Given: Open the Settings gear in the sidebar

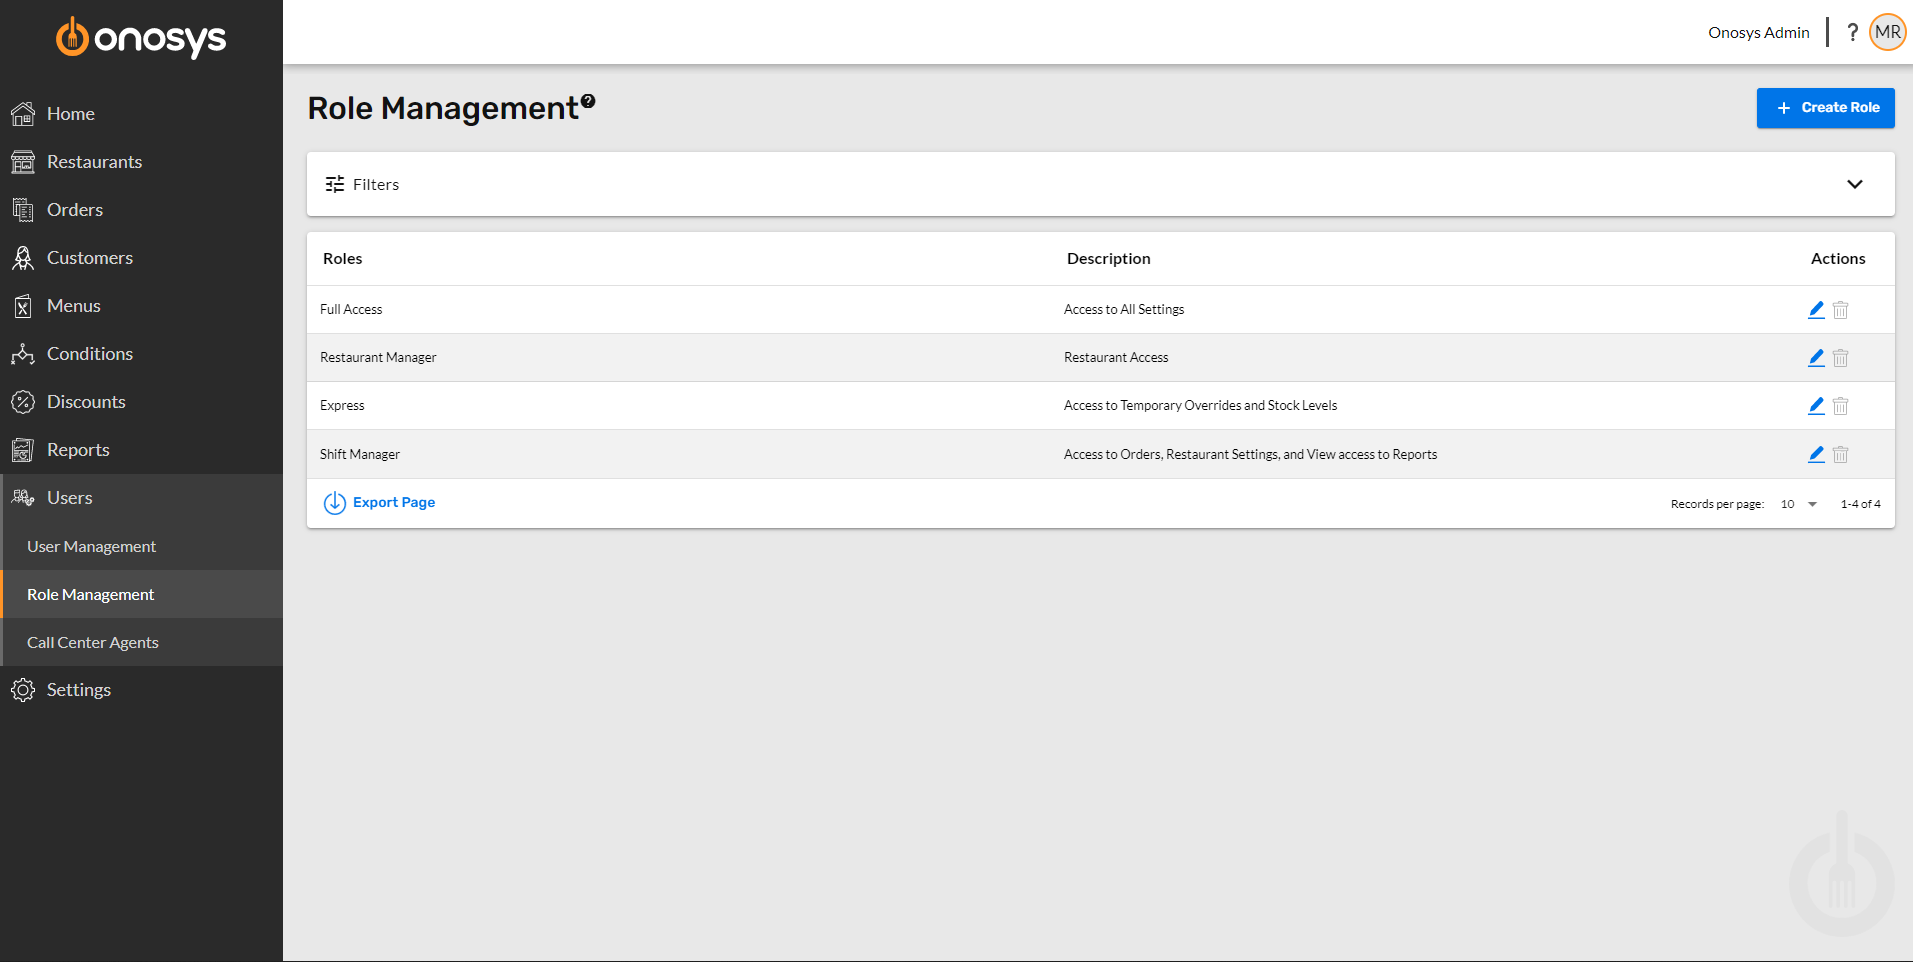Looking at the screenshot, I should click(x=22, y=689).
